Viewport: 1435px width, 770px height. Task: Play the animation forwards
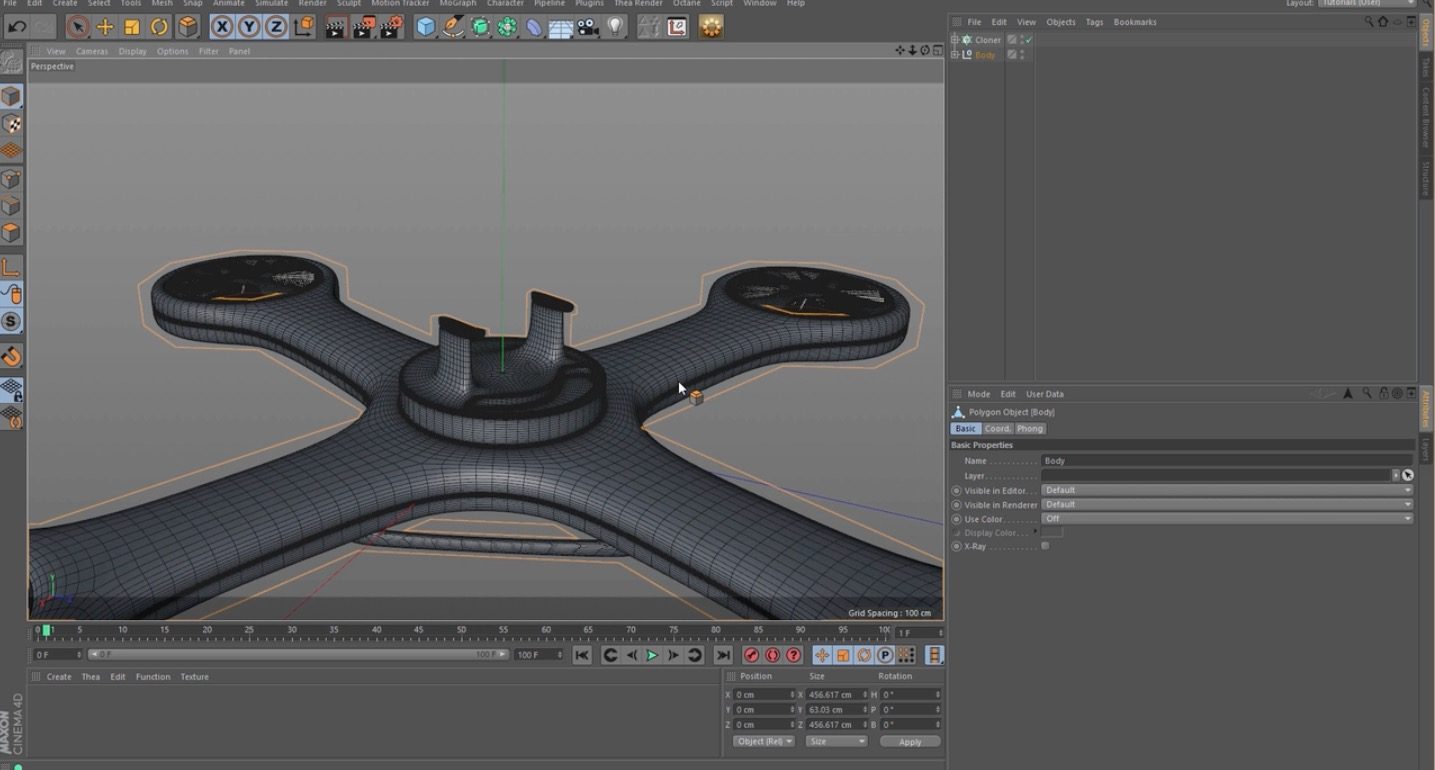pyautogui.click(x=652, y=655)
